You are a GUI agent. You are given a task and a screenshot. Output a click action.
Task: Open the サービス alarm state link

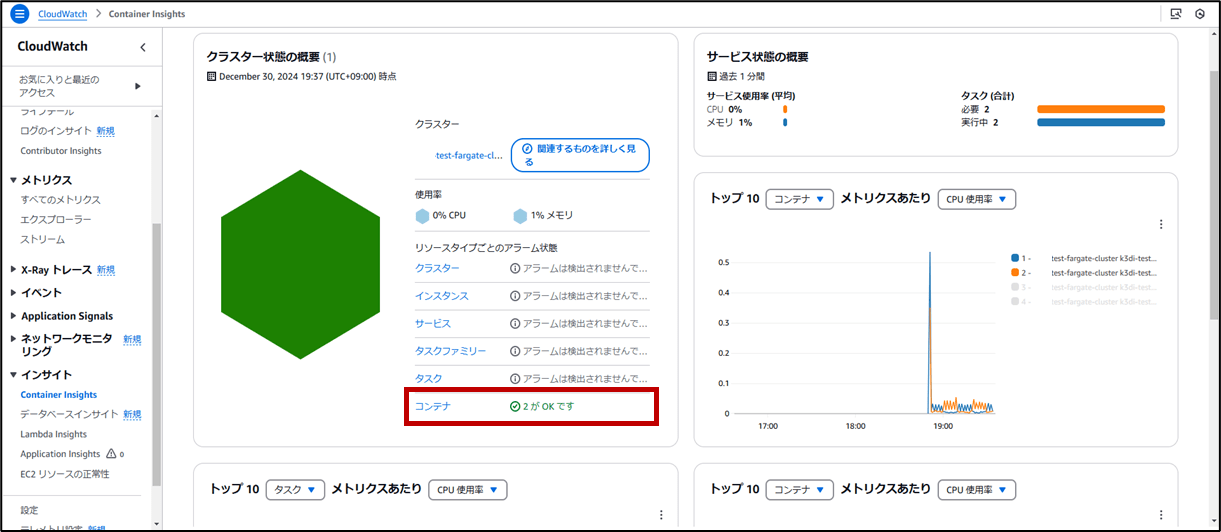[x=433, y=324]
